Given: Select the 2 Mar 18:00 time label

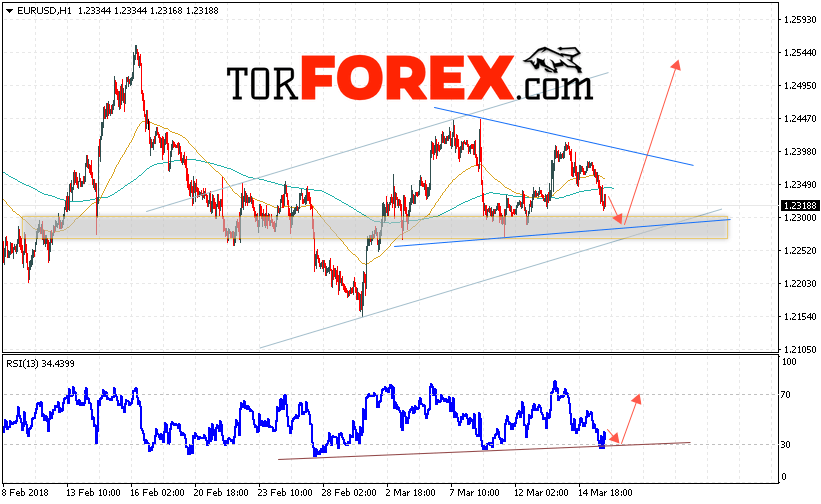Looking at the screenshot, I should point(410,493).
